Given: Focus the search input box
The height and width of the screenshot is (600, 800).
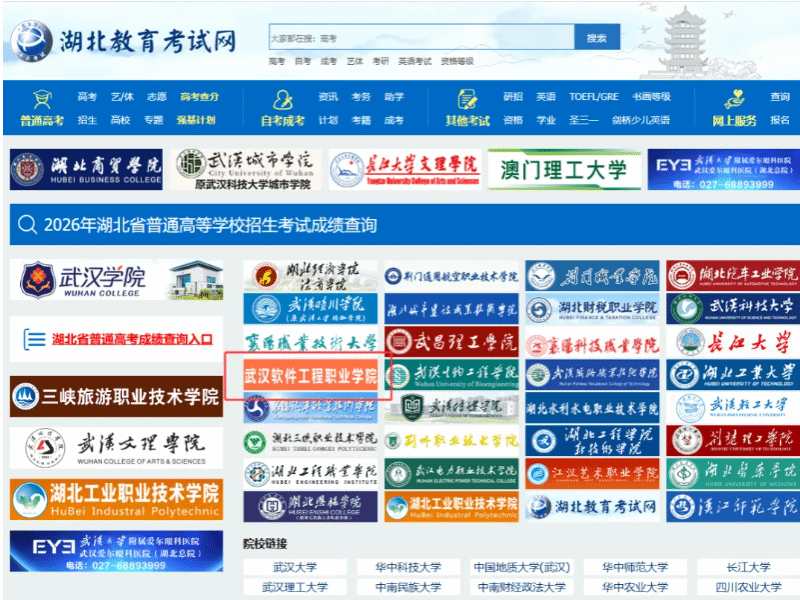Looking at the screenshot, I should tap(421, 37).
